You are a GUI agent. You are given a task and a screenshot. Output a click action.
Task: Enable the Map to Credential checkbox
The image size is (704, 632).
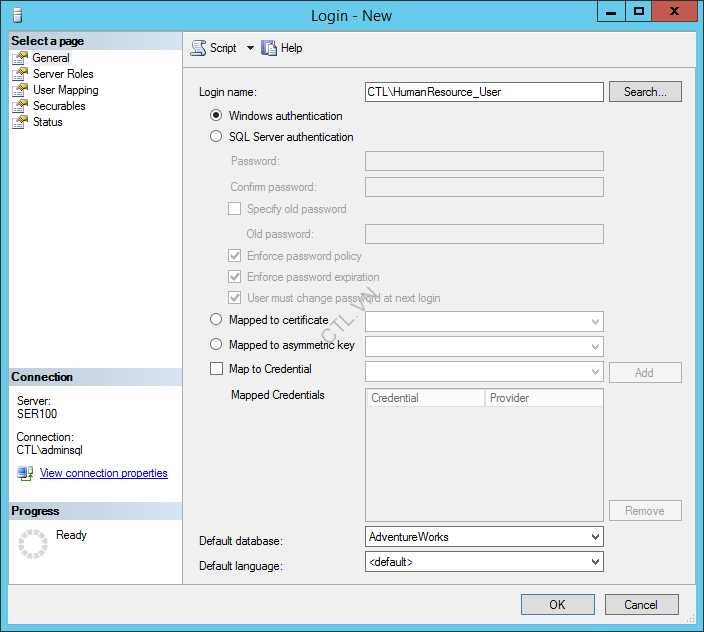coord(216,369)
